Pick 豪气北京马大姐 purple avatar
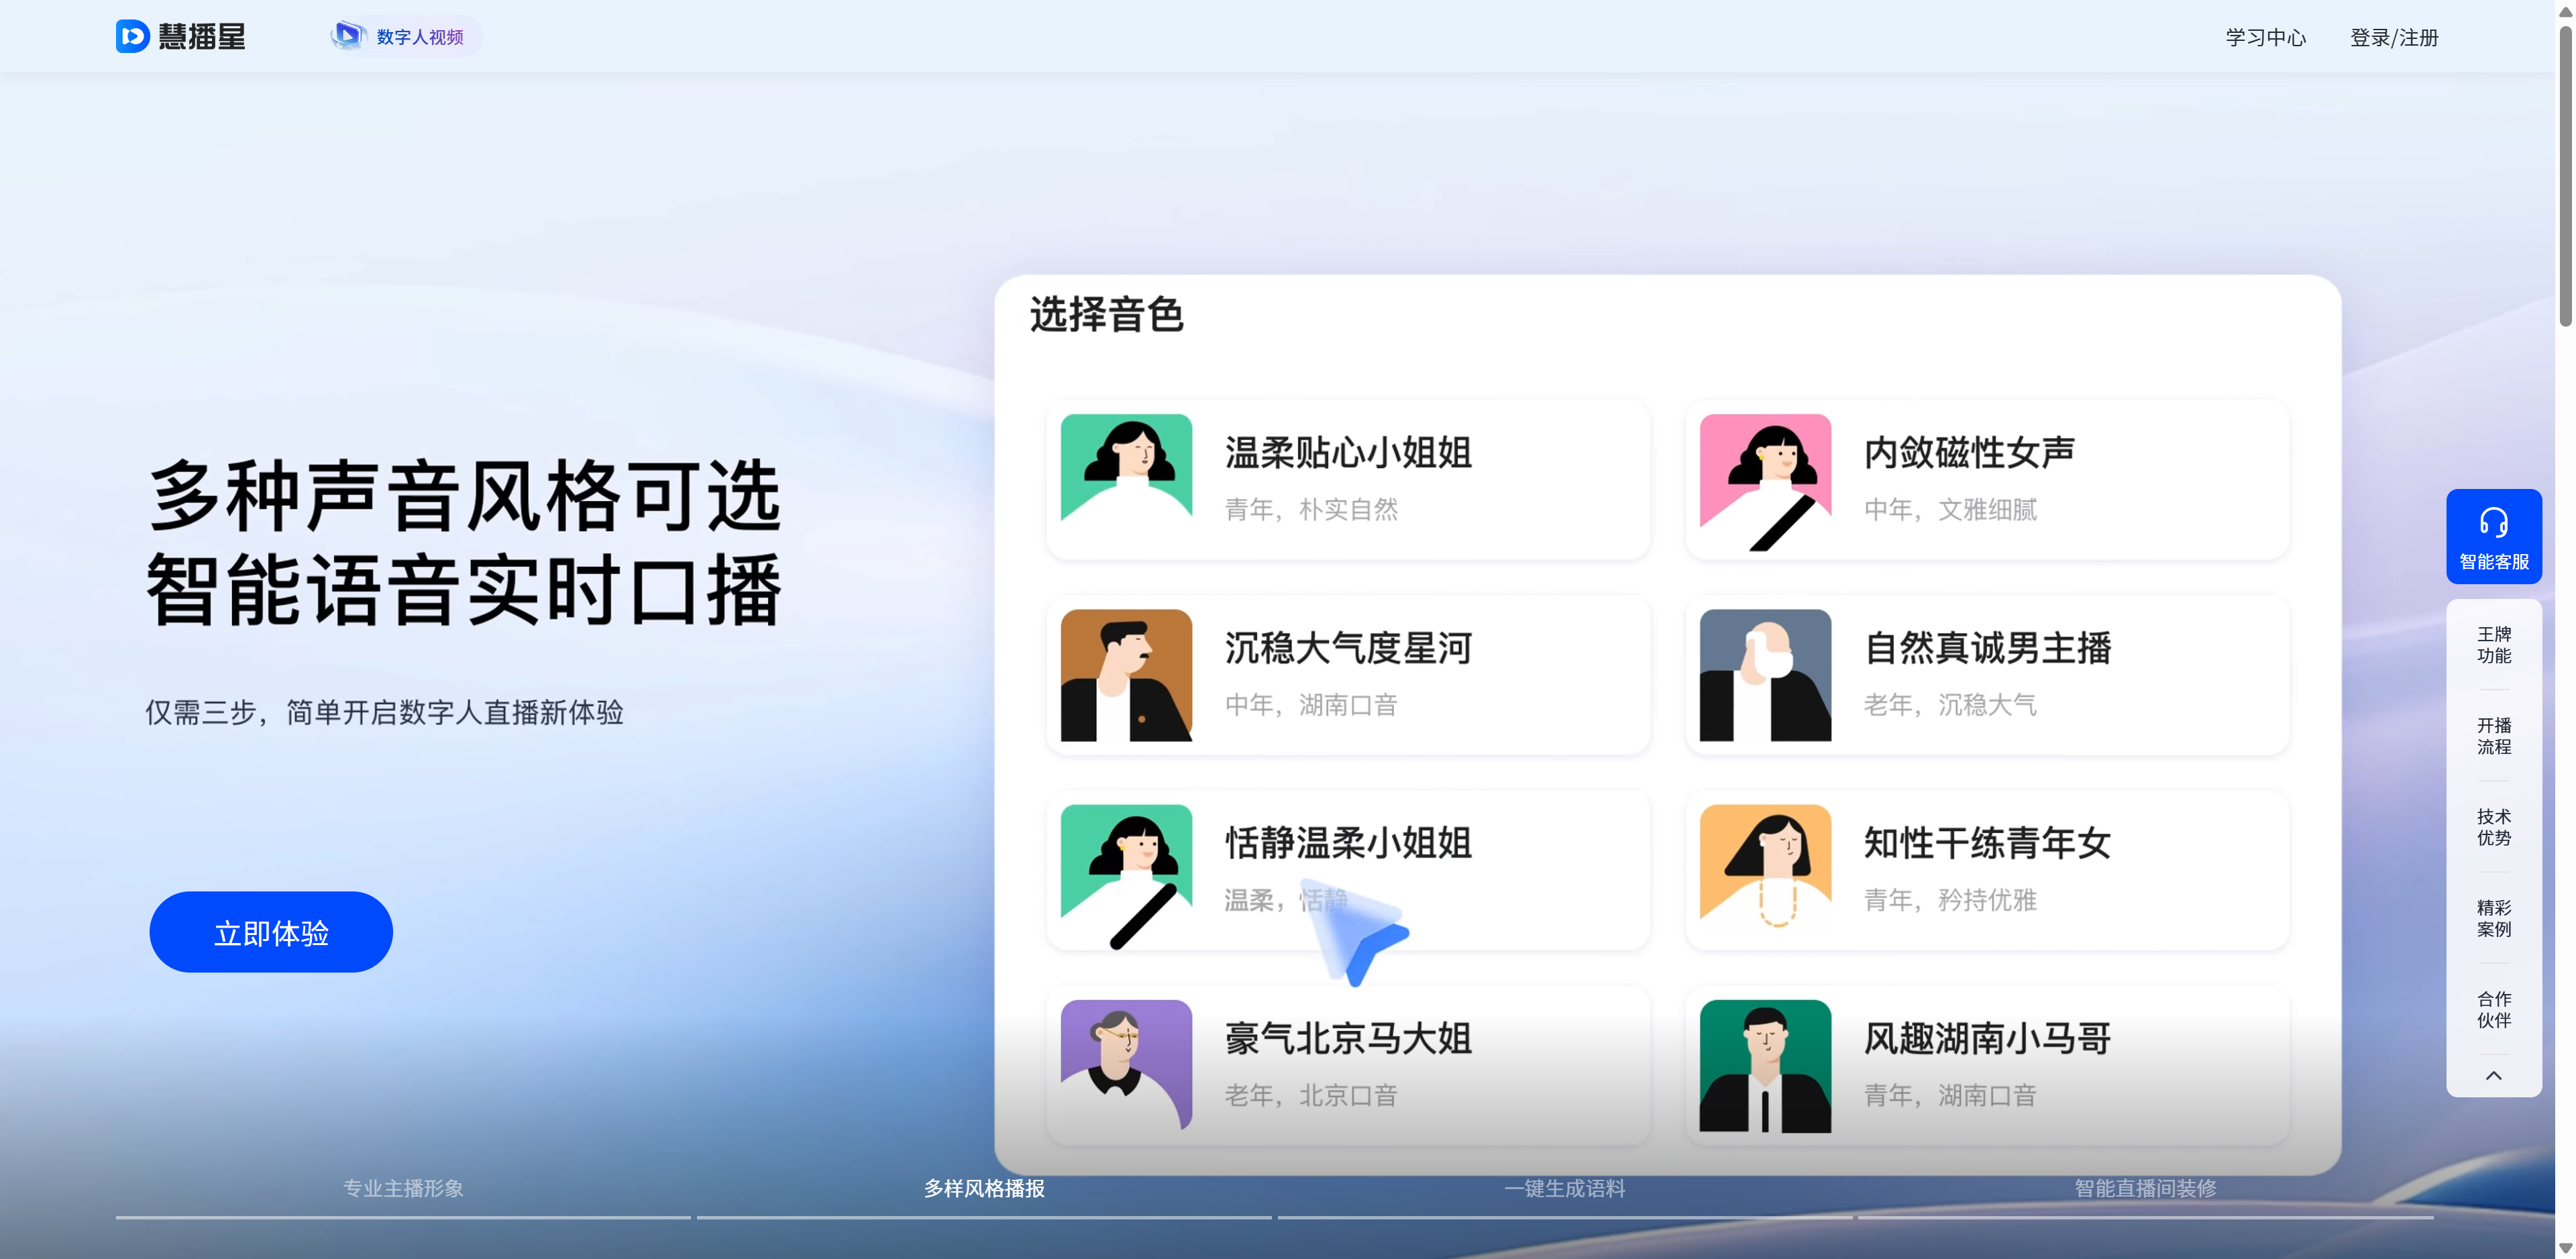The height and width of the screenshot is (1259, 2576). coord(1126,1065)
